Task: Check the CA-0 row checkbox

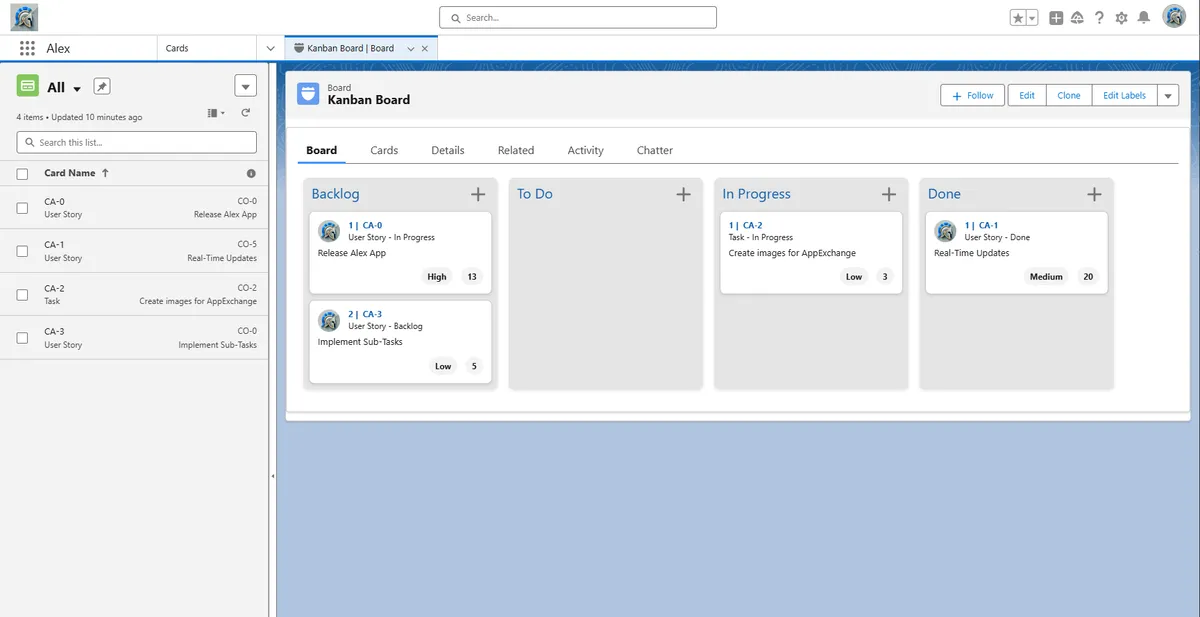Action: pos(22,208)
